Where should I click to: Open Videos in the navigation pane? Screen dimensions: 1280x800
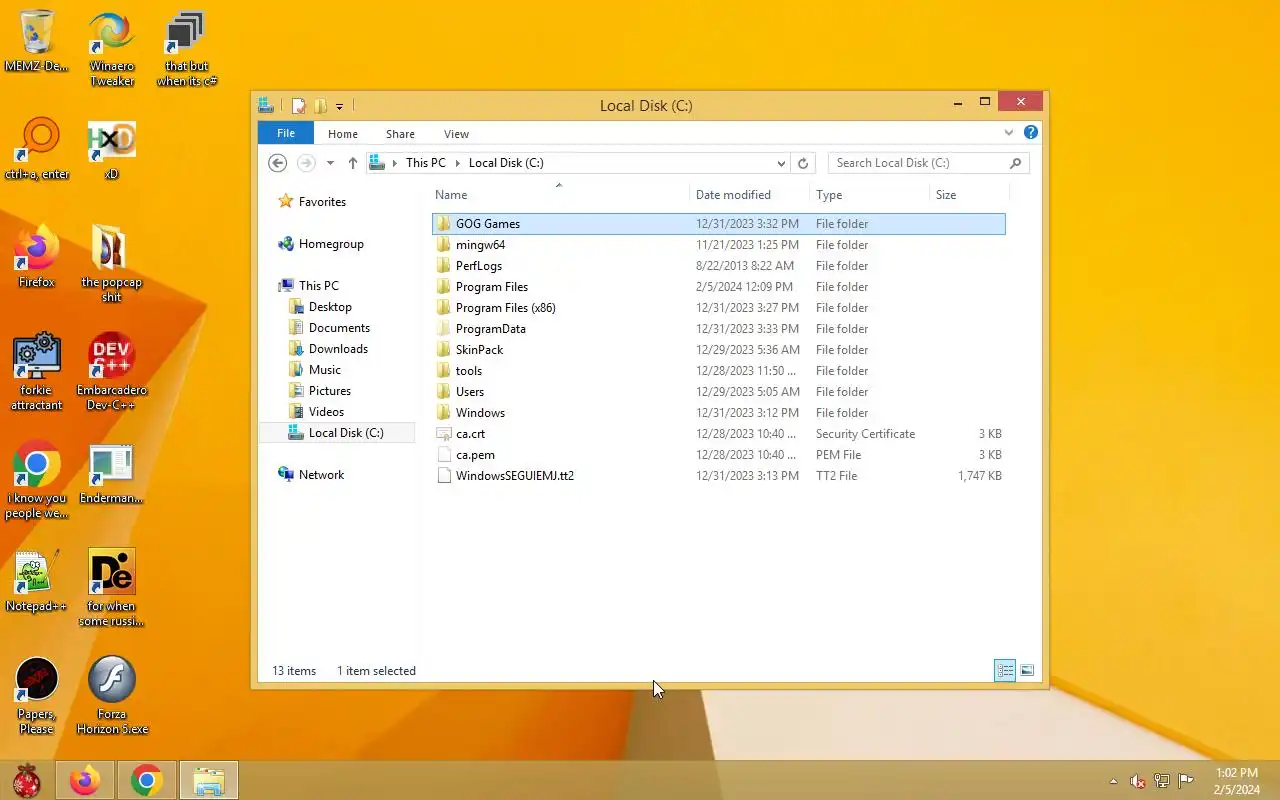pos(316,412)
